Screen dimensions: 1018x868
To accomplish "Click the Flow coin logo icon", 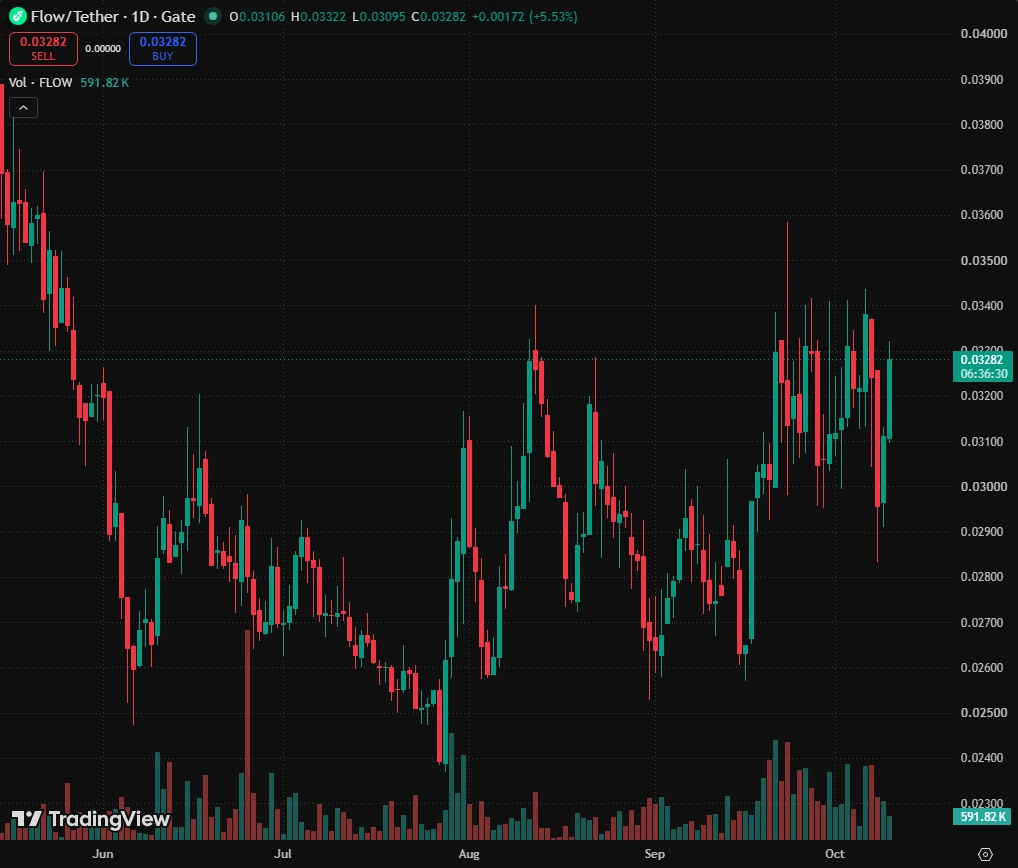I will click(18, 16).
